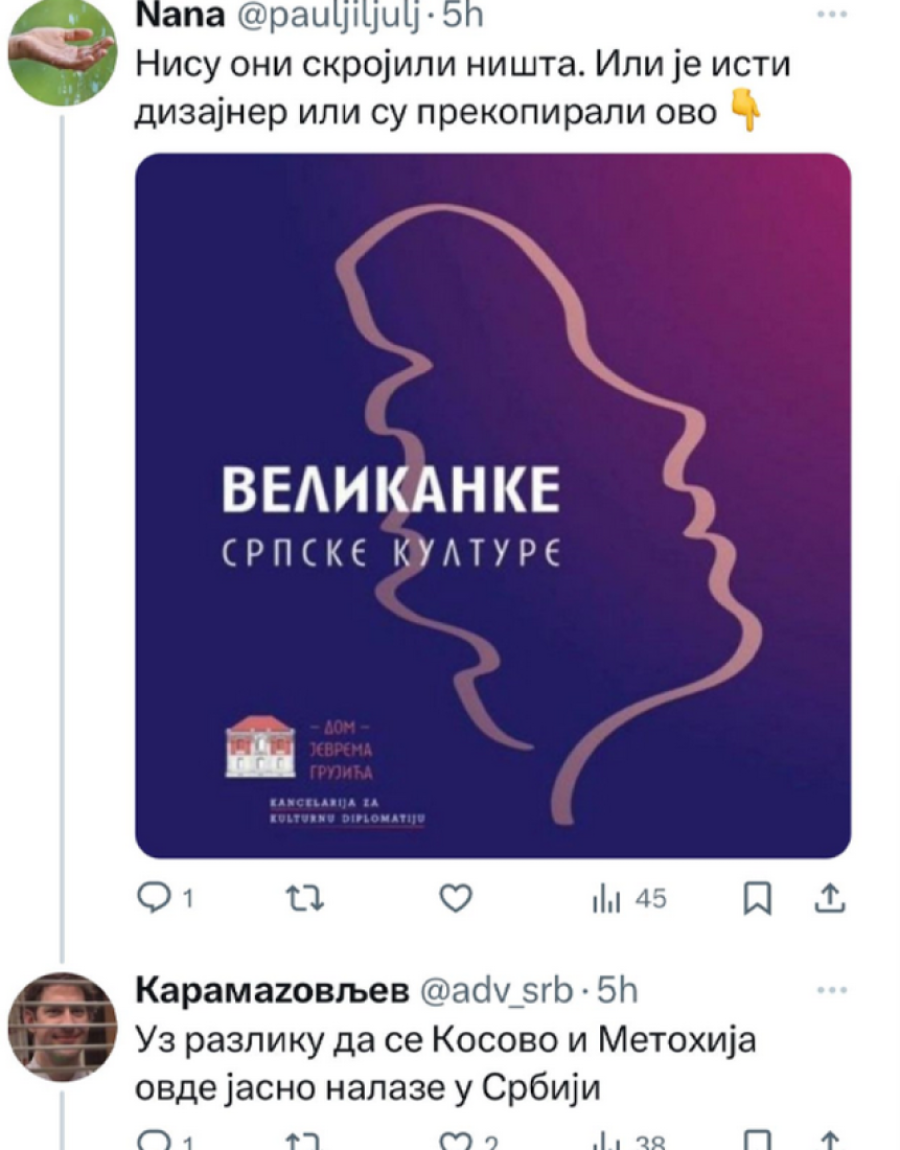This screenshot has height=1150, width=900.
Task: Like Nana's tweet with heart icon
Action: 456,898
